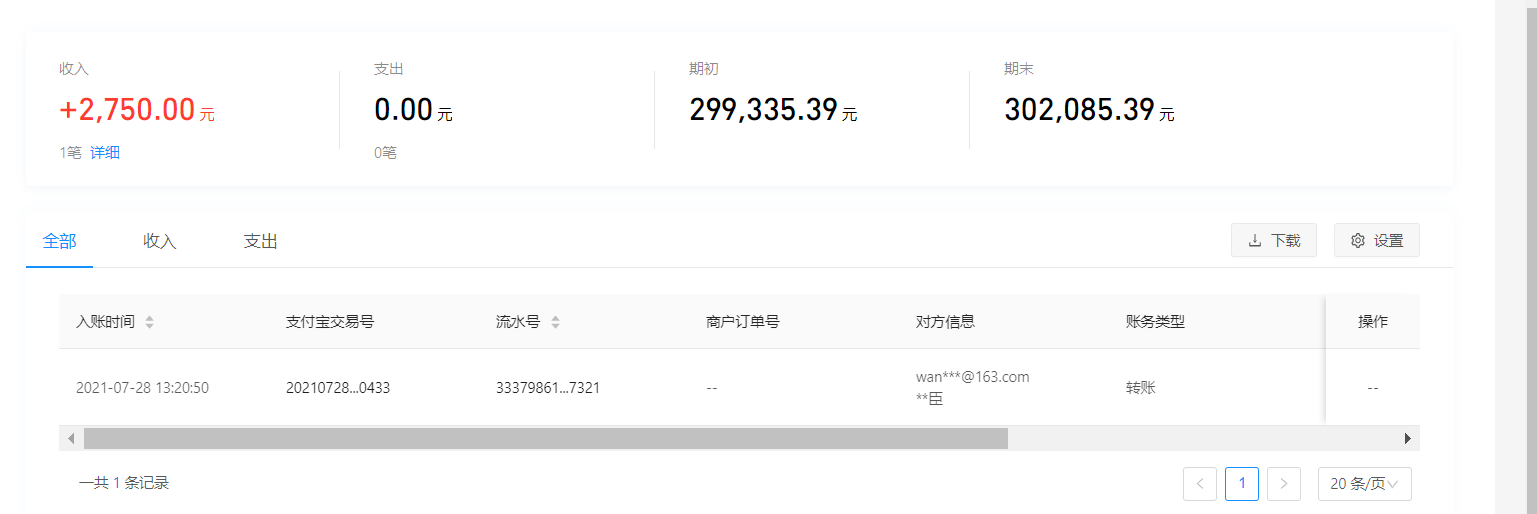The height and width of the screenshot is (514, 1537).
Task: Click serial number 33379861...7321
Action: (548, 388)
